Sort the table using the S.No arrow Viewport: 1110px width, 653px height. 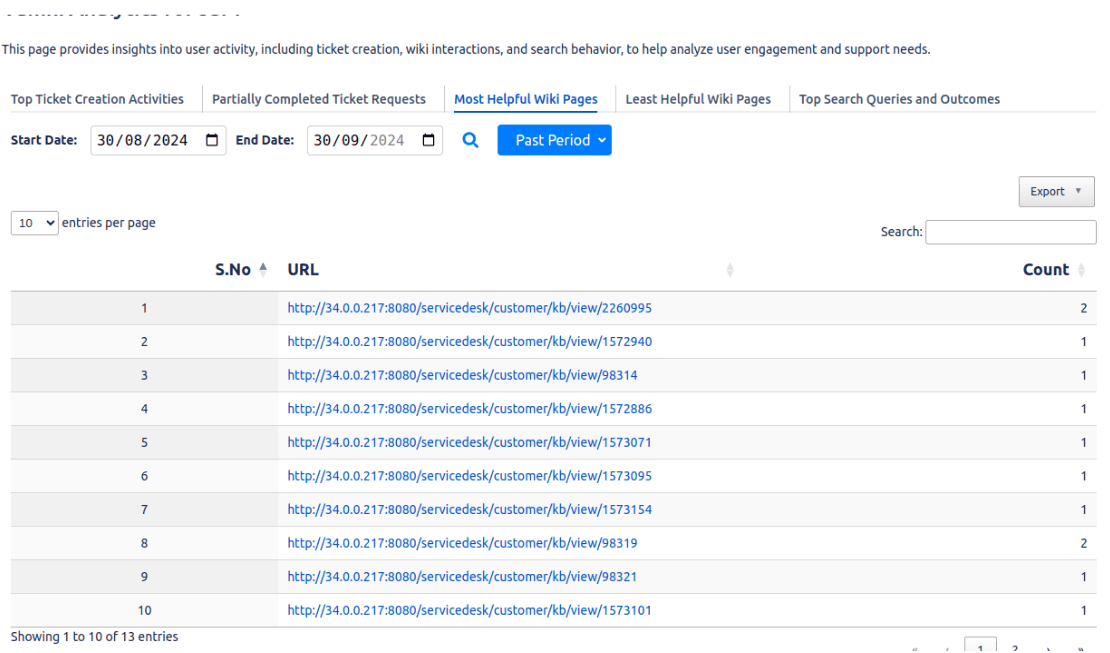pos(262,268)
